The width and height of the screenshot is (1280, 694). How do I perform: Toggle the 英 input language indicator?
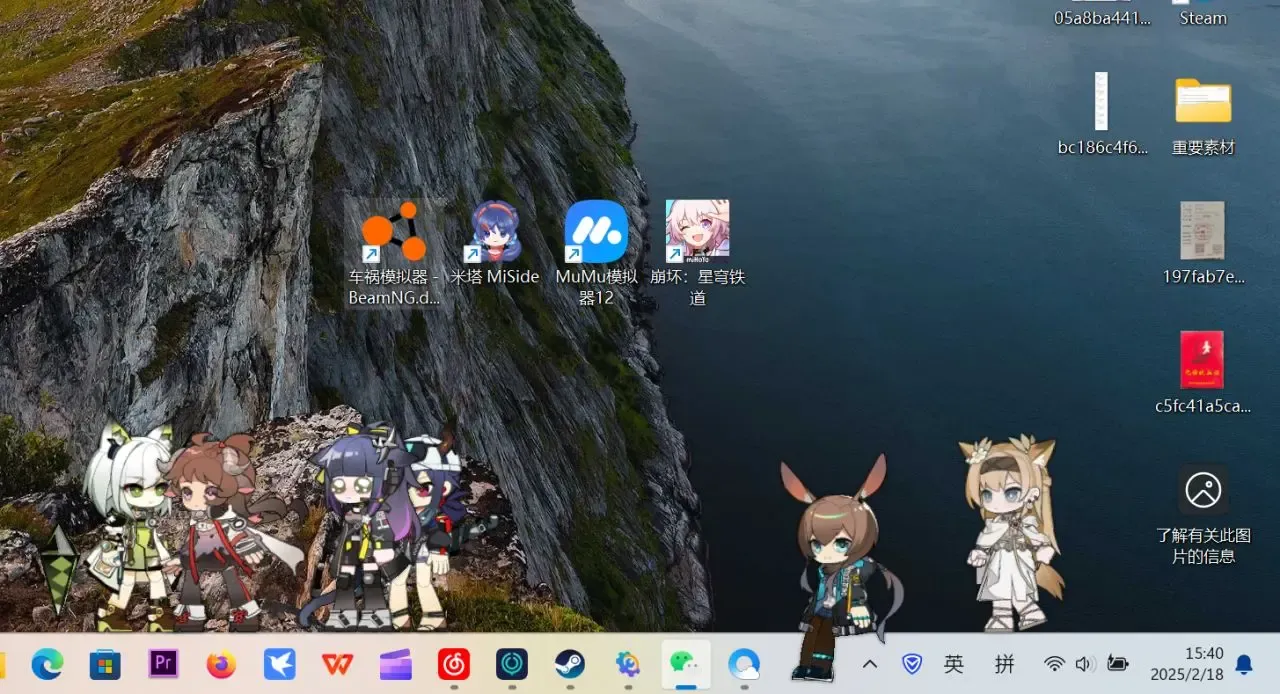point(954,664)
